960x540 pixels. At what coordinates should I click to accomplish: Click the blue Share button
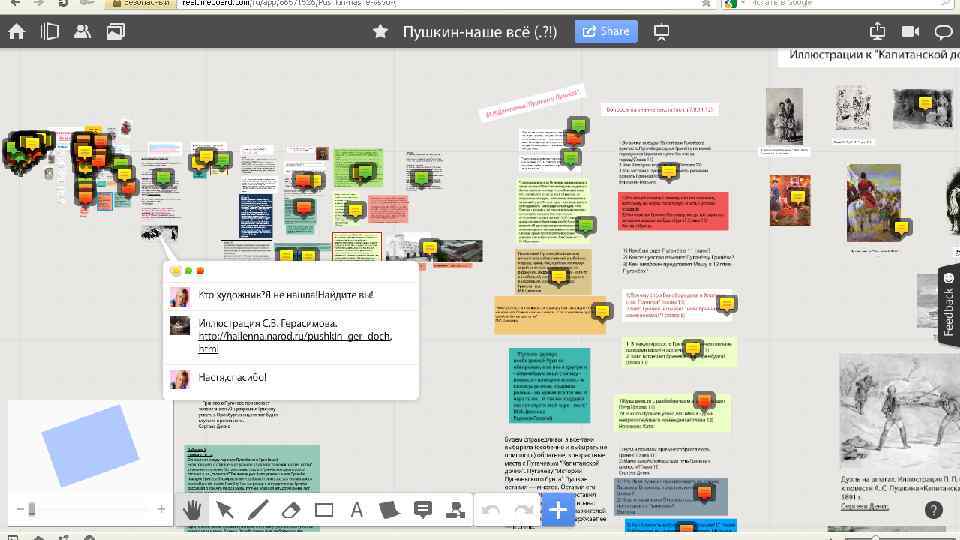tap(606, 31)
